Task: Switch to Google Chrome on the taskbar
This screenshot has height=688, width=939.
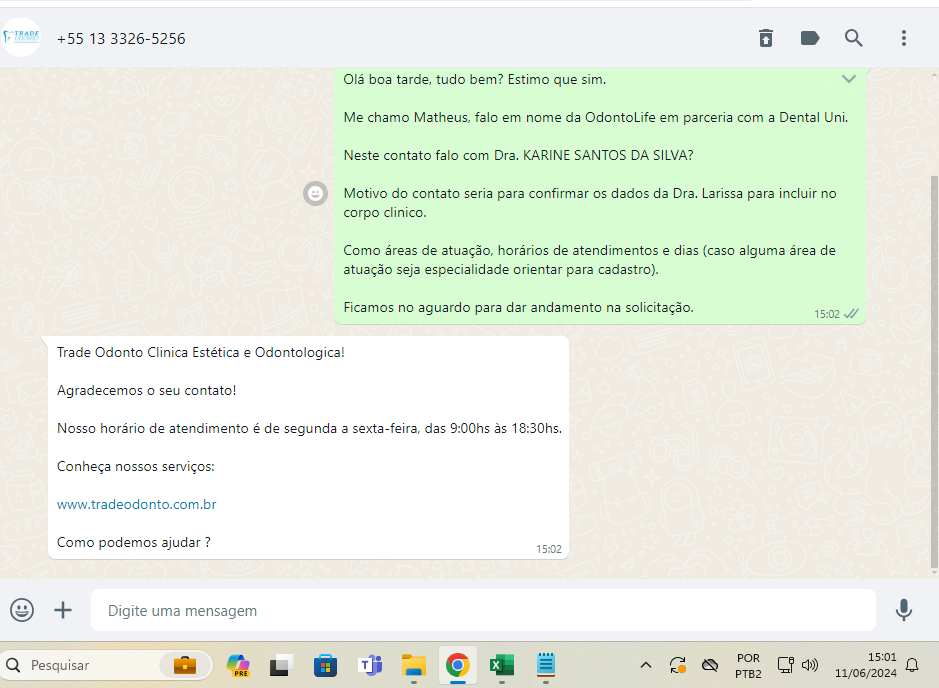Action: pos(458,665)
